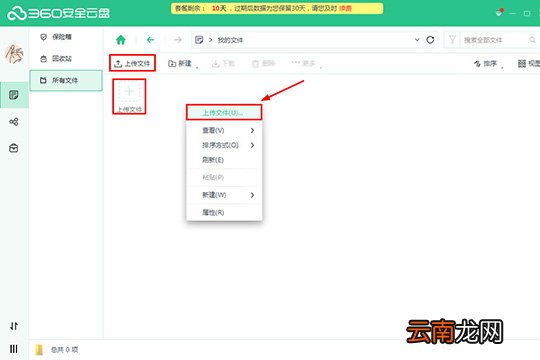Click the plus upload file tile
Viewport: 540px width, 360px height.
(129, 96)
